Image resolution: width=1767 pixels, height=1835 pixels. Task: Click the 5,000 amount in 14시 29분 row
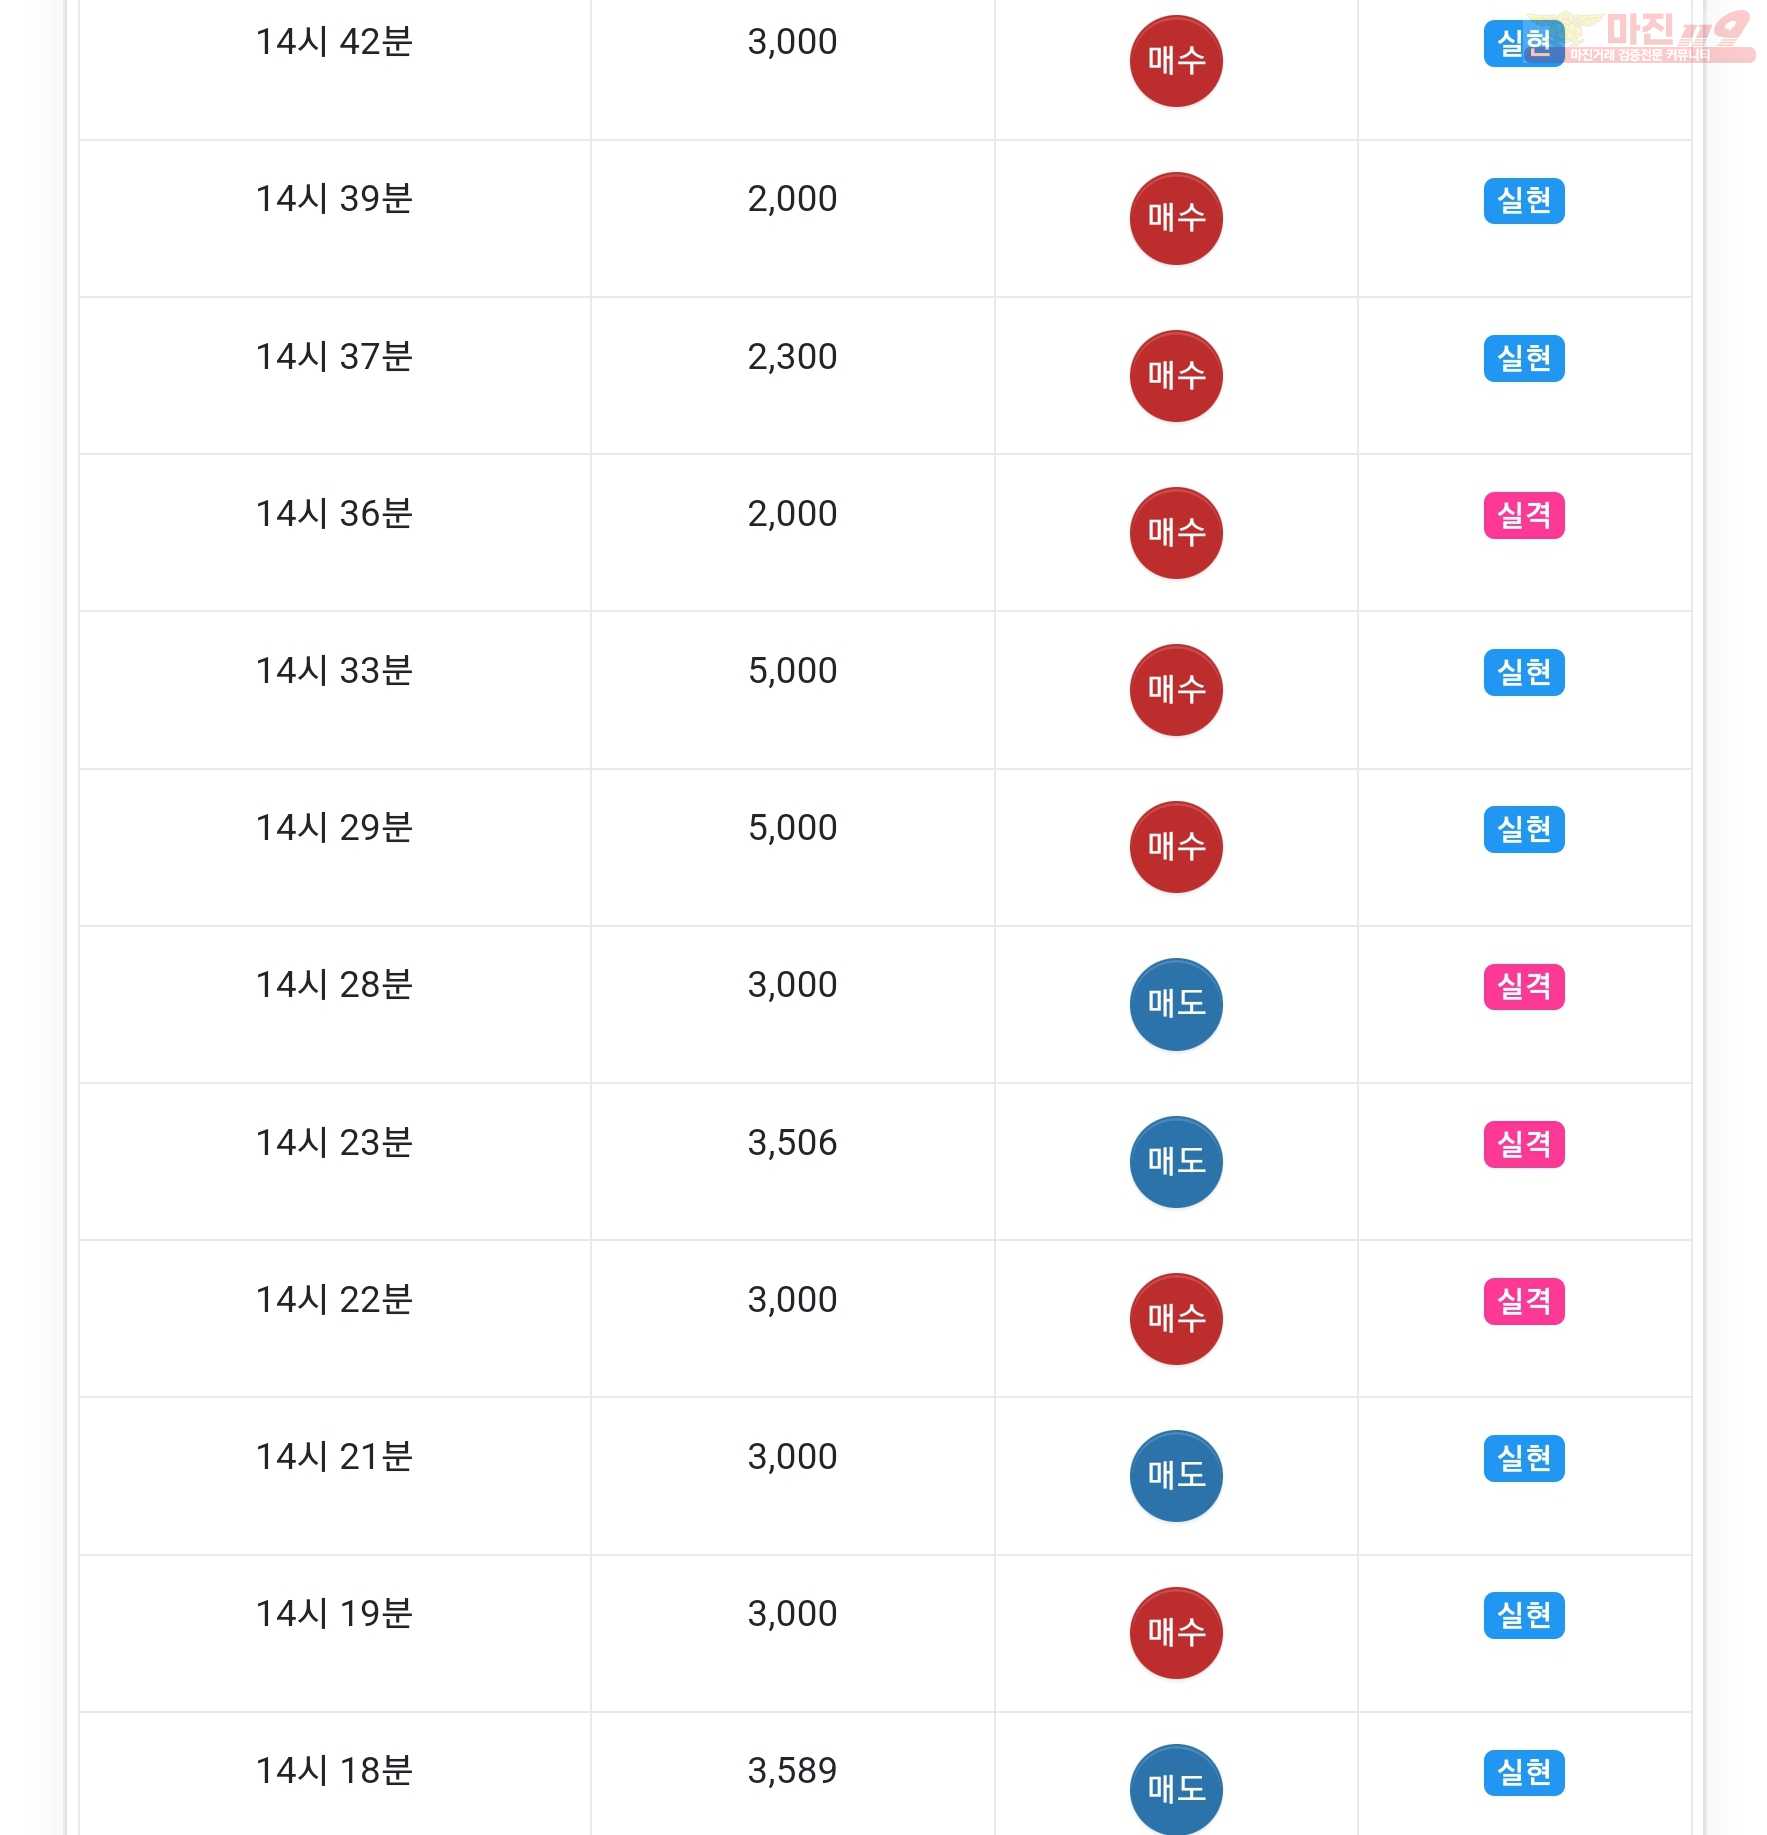click(792, 828)
